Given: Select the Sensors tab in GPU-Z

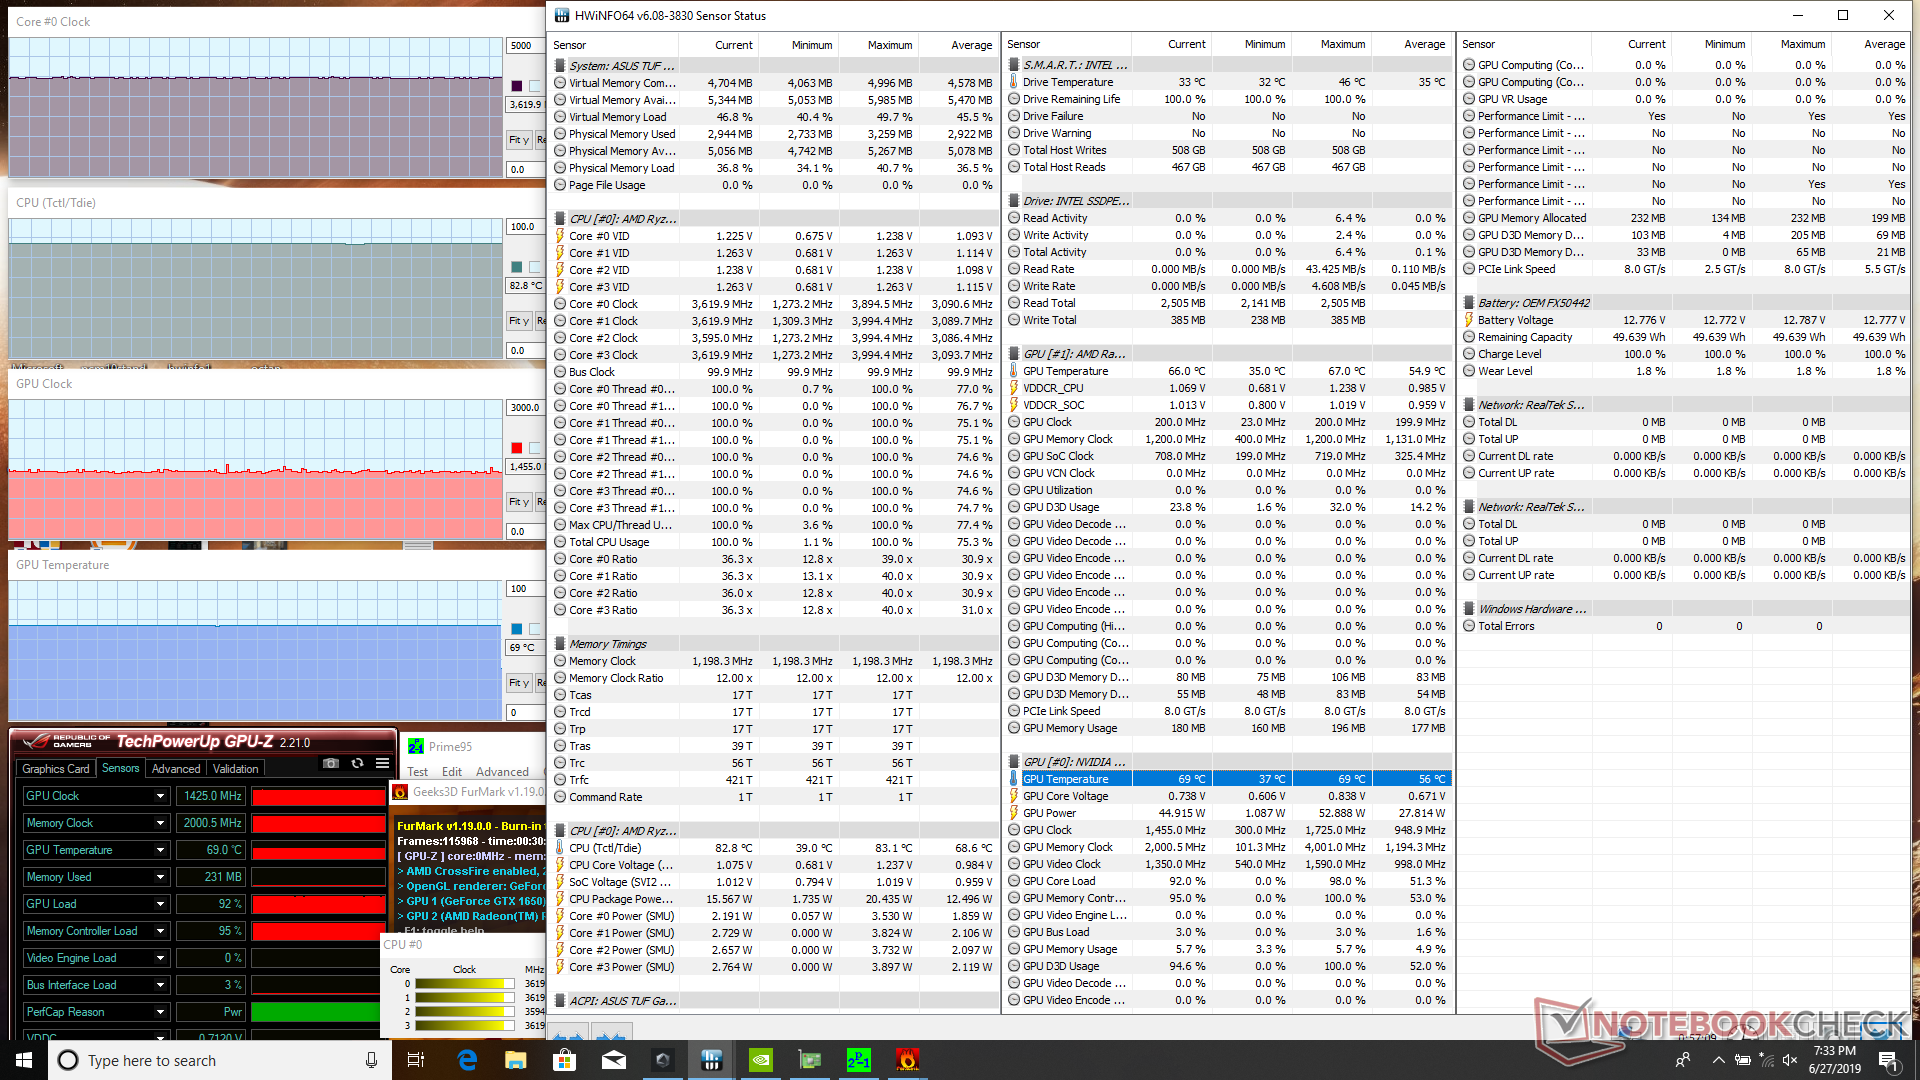Looking at the screenshot, I should pos(121,768).
